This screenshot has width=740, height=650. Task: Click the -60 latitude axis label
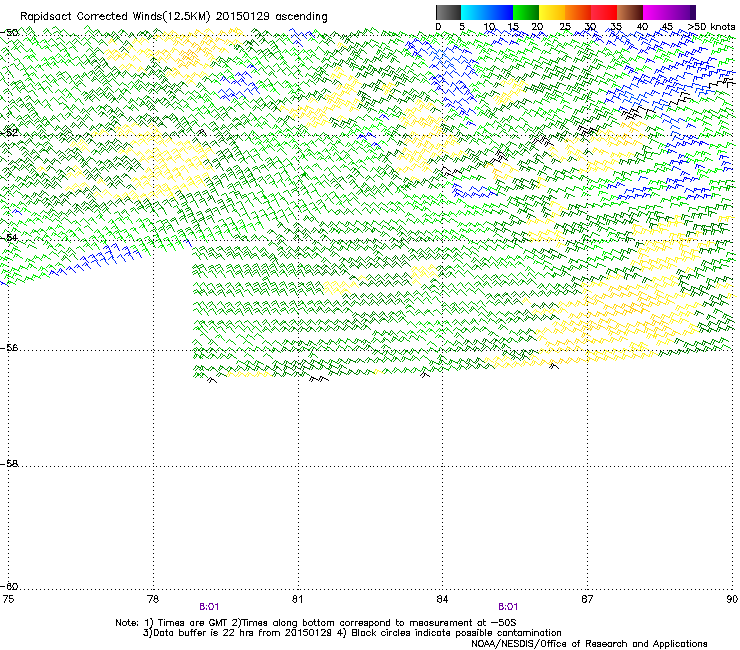pos(9,586)
